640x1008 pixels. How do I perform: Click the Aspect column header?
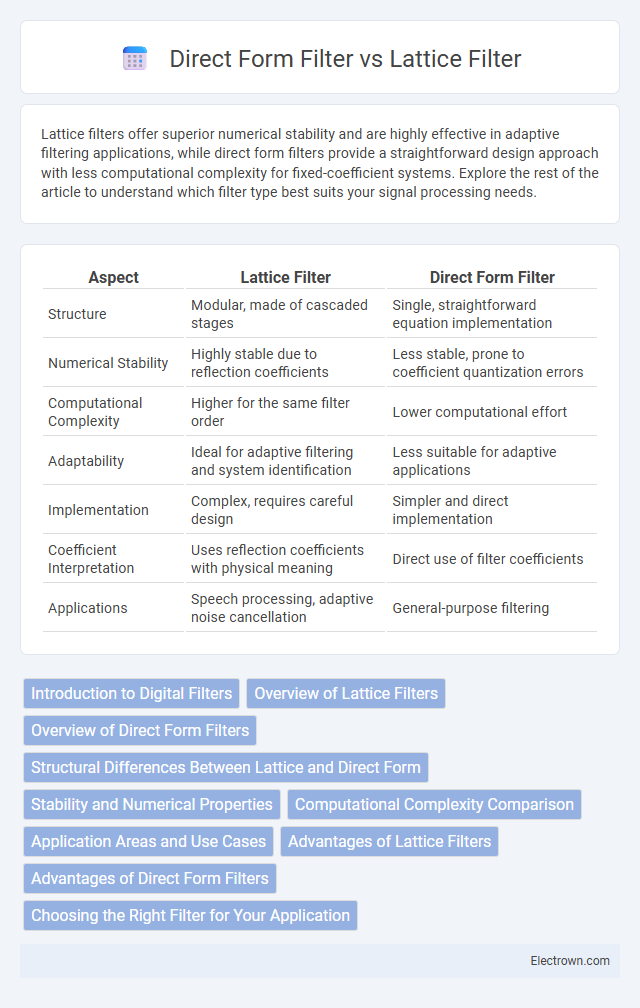(x=114, y=277)
